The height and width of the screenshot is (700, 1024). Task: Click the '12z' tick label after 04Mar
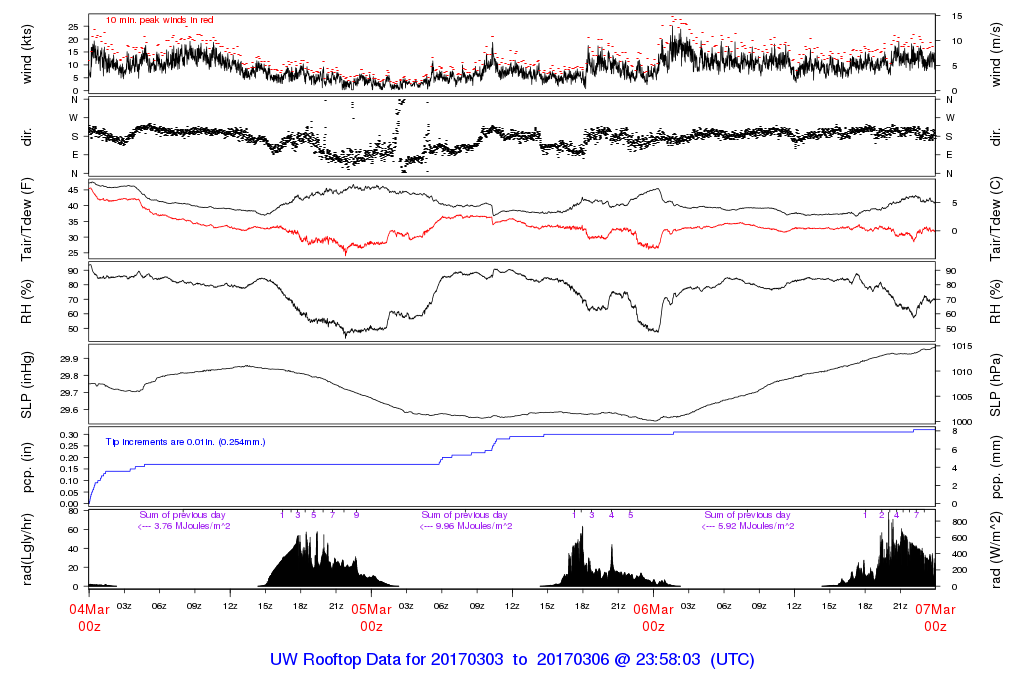(230, 606)
